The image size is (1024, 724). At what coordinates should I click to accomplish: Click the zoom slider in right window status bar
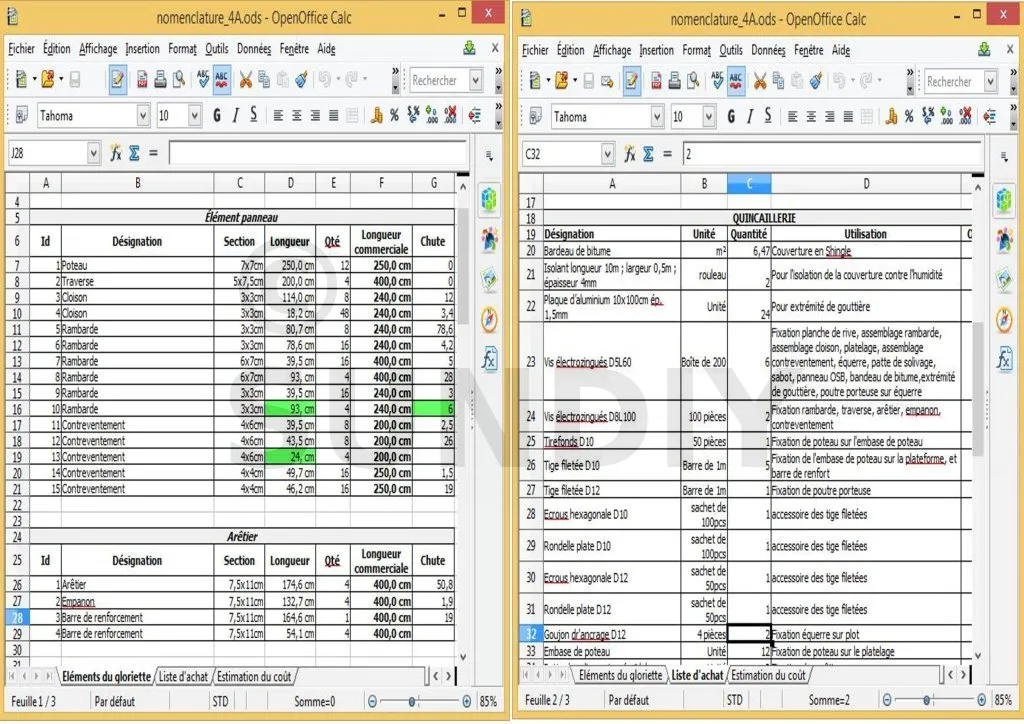pos(925,700)
